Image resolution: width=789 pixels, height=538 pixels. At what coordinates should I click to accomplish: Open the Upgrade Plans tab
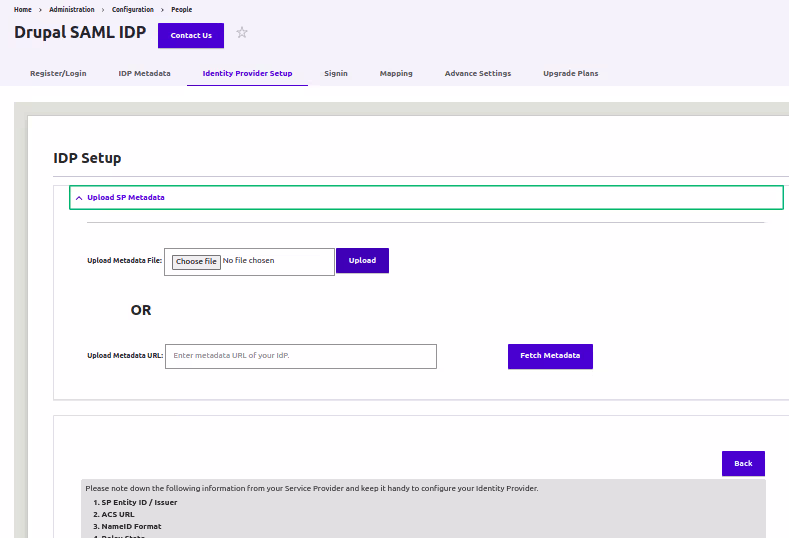[571, 73]
